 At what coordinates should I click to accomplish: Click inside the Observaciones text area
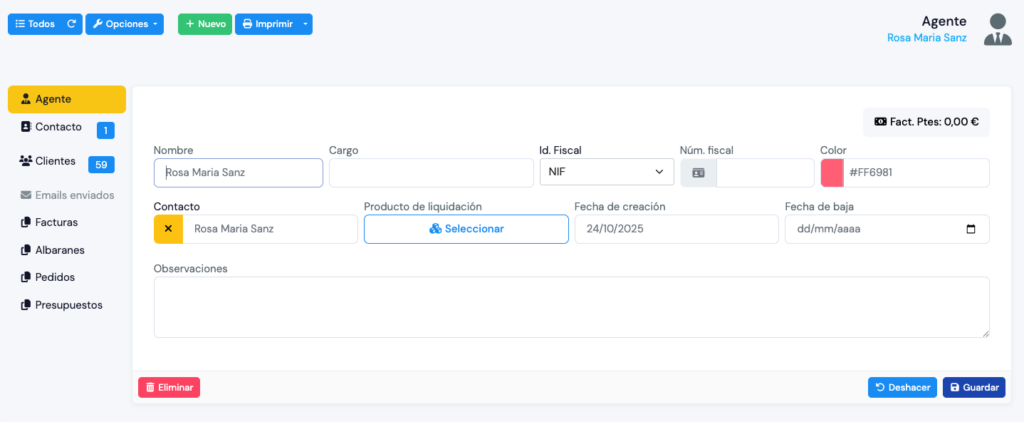[571, 307]
